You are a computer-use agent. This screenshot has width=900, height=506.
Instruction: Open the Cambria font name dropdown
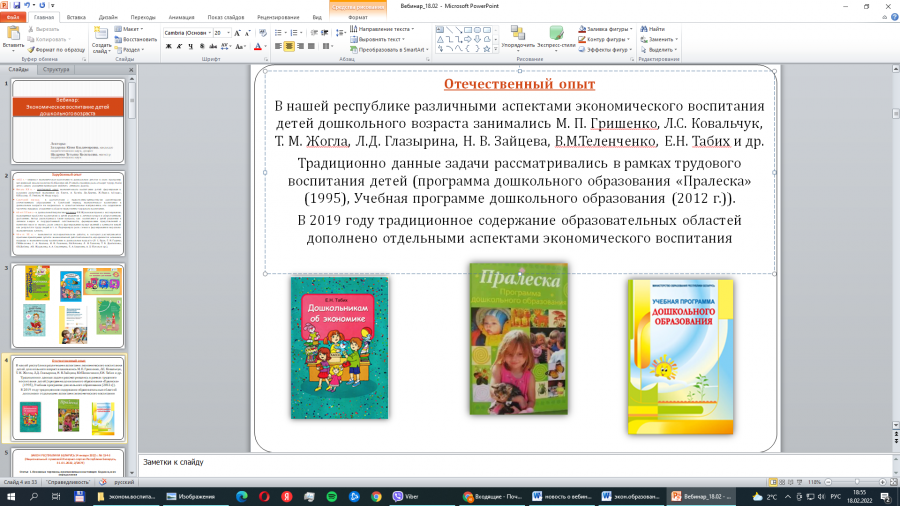click(x=188, y=33)
